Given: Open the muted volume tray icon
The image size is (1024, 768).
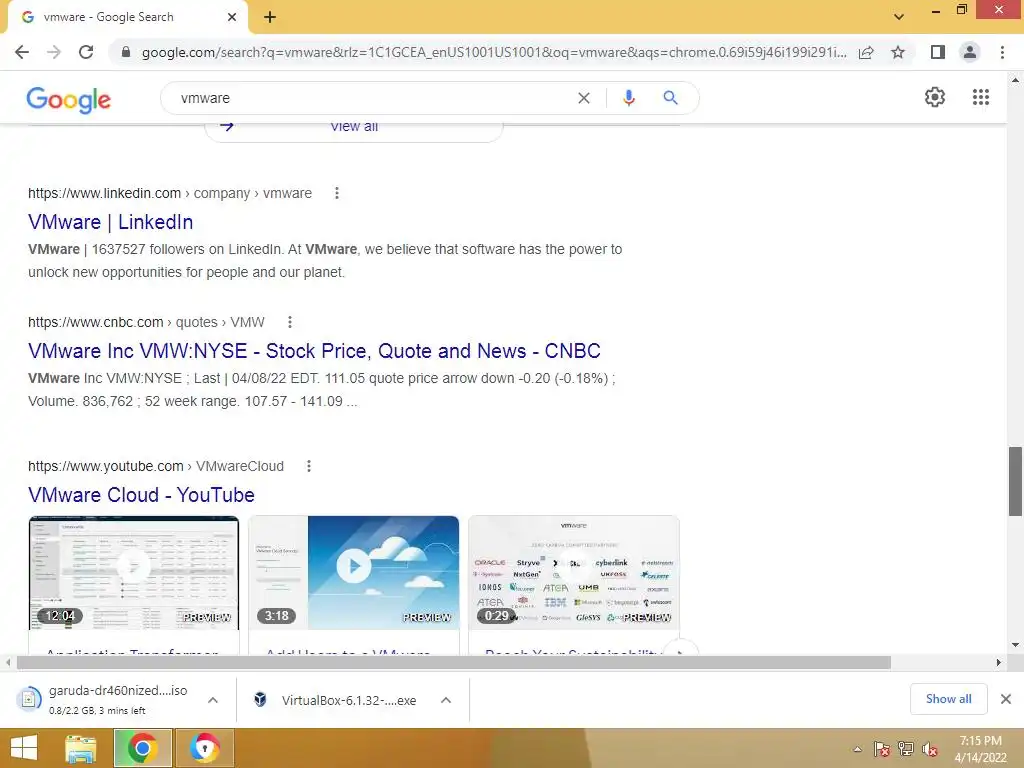Looking at the screenshot, I should (x=930, y=749).
